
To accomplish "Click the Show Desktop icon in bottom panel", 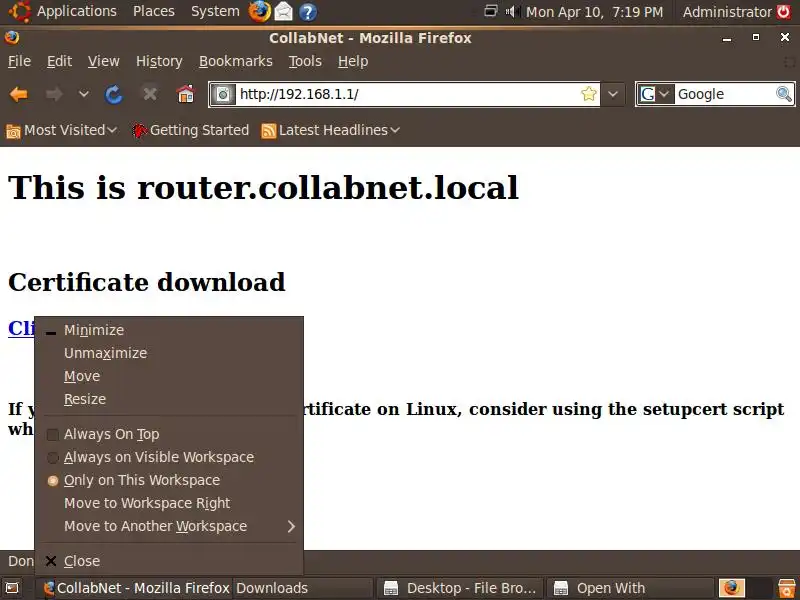I will coord(12,588).
